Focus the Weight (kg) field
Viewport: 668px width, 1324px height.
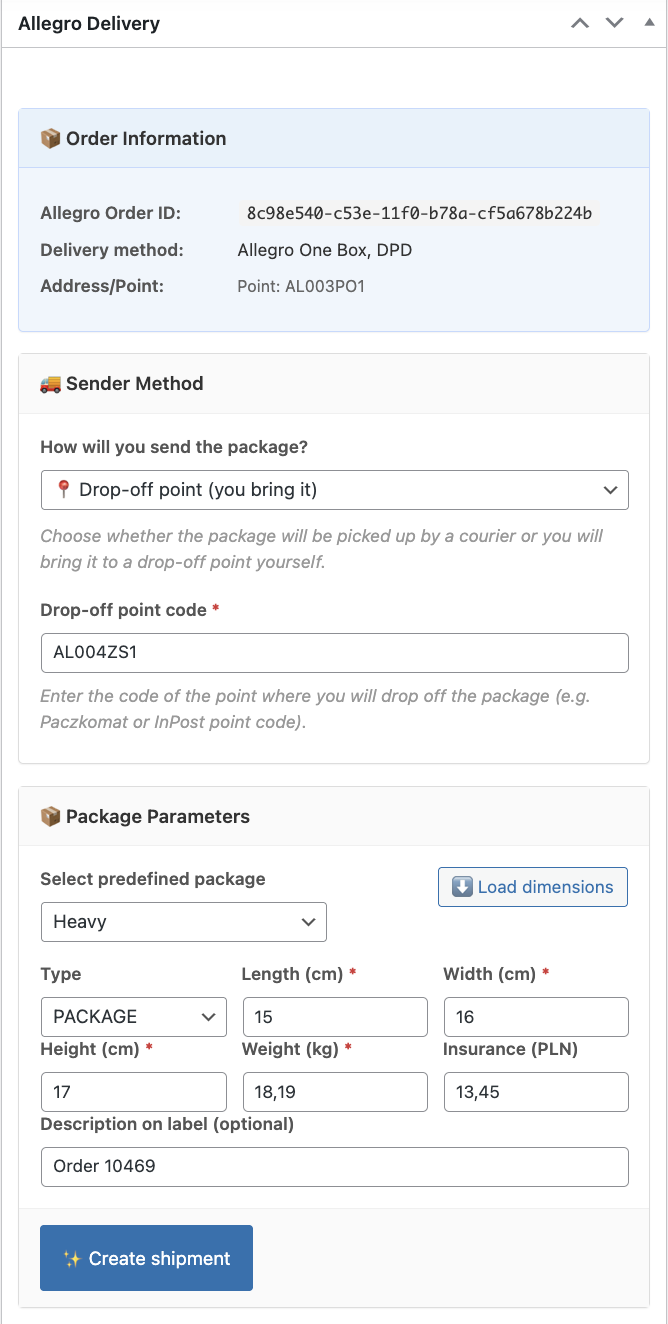coord(334,1092)
